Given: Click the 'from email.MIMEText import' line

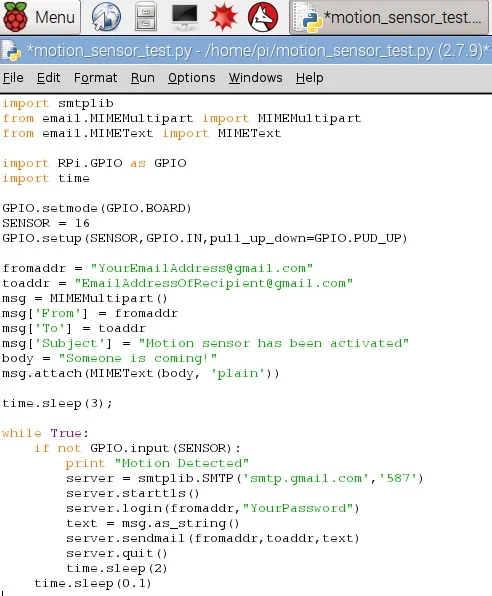Looking at the screenshot, I should [x=142, y=133].
